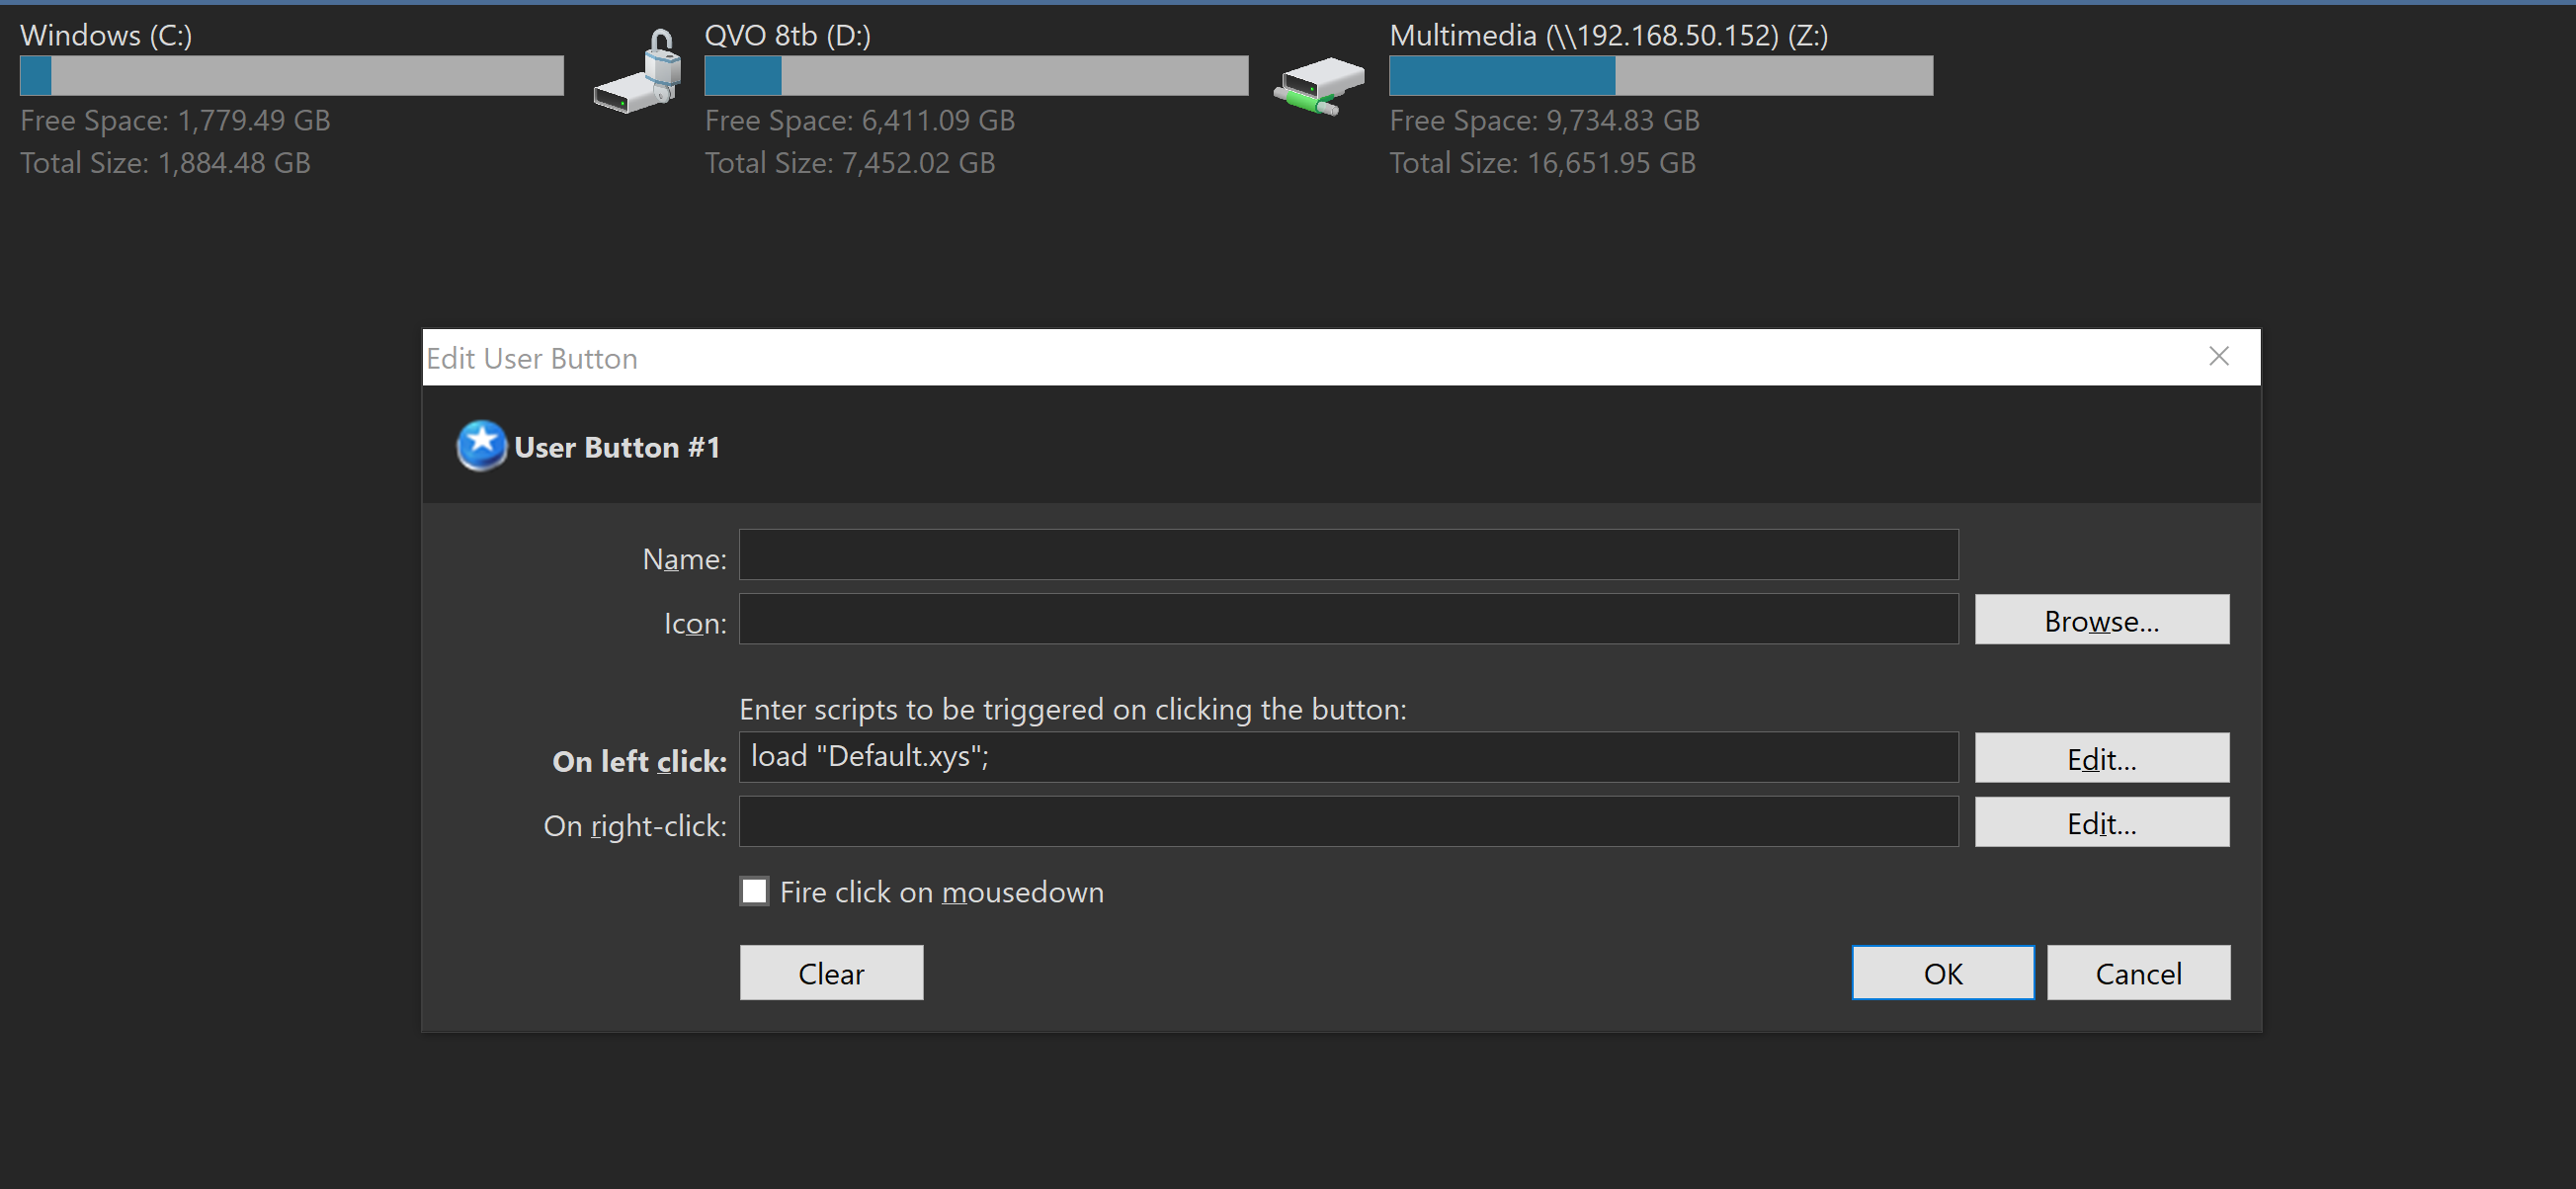Viewport: 2576px width, 1189px height.
Task: Click the Browse... button for the icon
Action: (x=2101, y=620)
